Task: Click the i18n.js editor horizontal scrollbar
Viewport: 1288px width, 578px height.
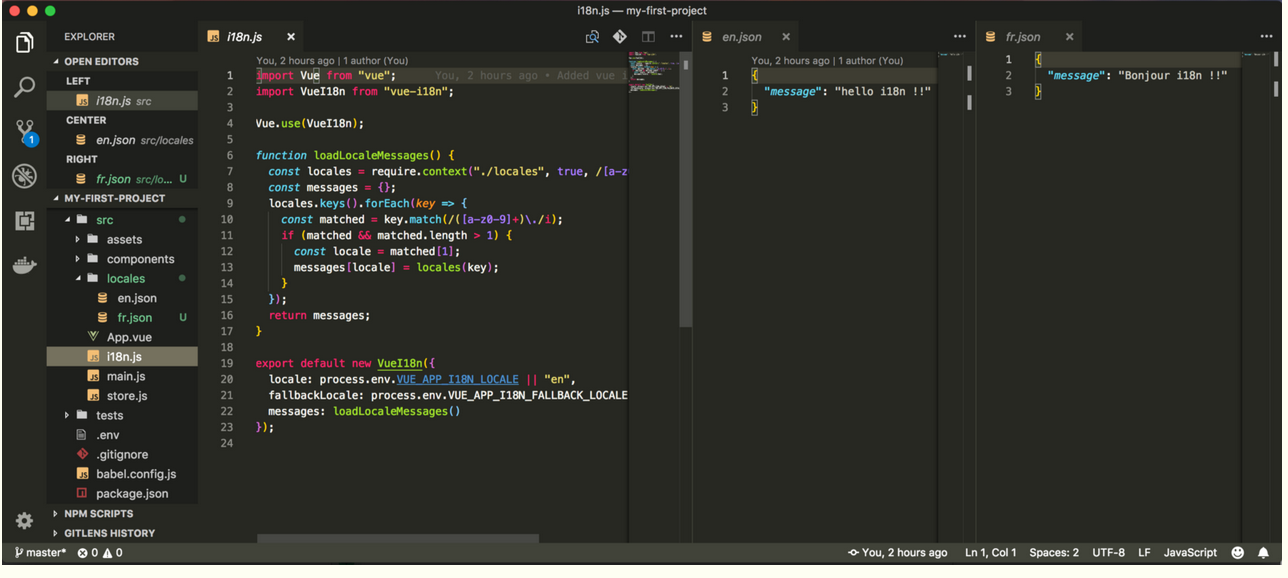Action: 398,538
